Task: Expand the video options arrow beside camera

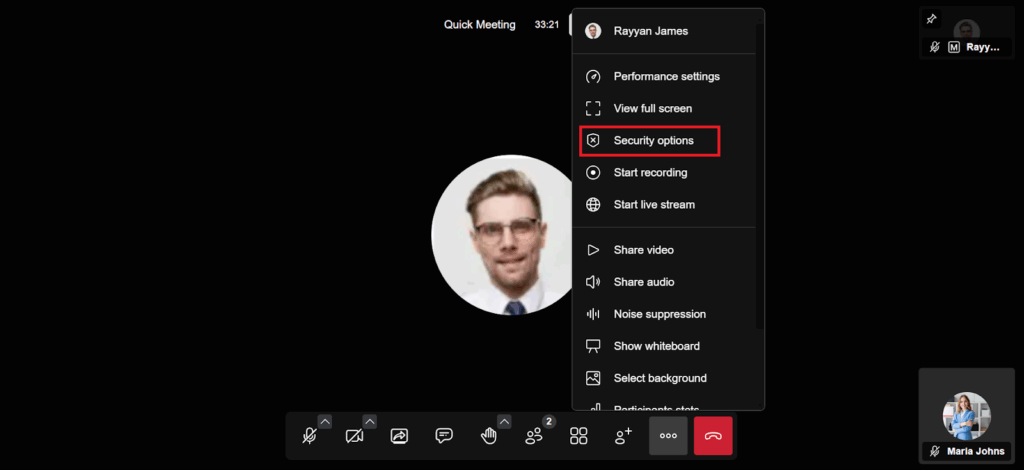Action: tap(370, 421)
